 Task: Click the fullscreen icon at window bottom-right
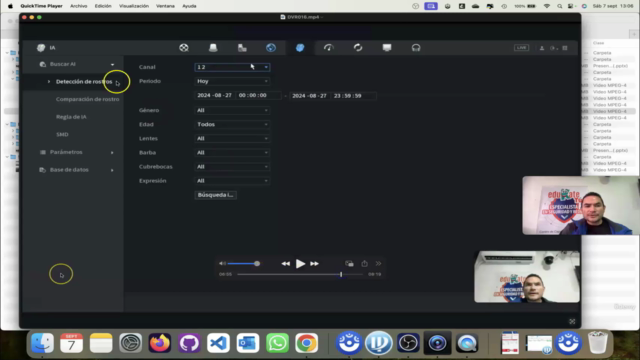(572, 322)
